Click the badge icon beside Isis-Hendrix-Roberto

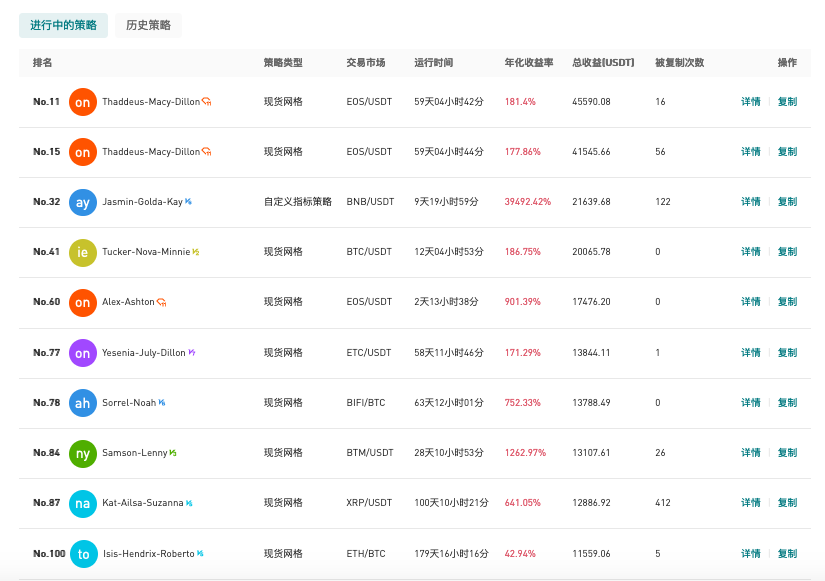pyautogui.click(x=200, y=554)
